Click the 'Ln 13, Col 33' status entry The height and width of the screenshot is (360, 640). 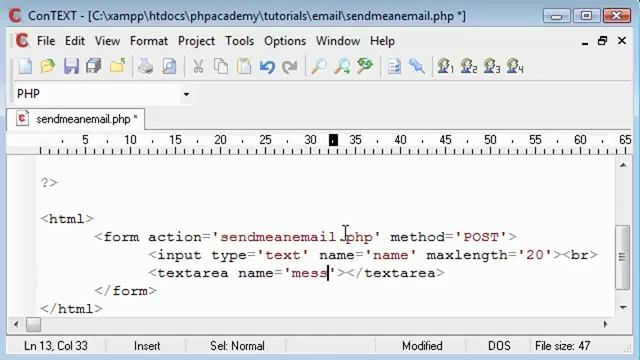pos(56,346)
